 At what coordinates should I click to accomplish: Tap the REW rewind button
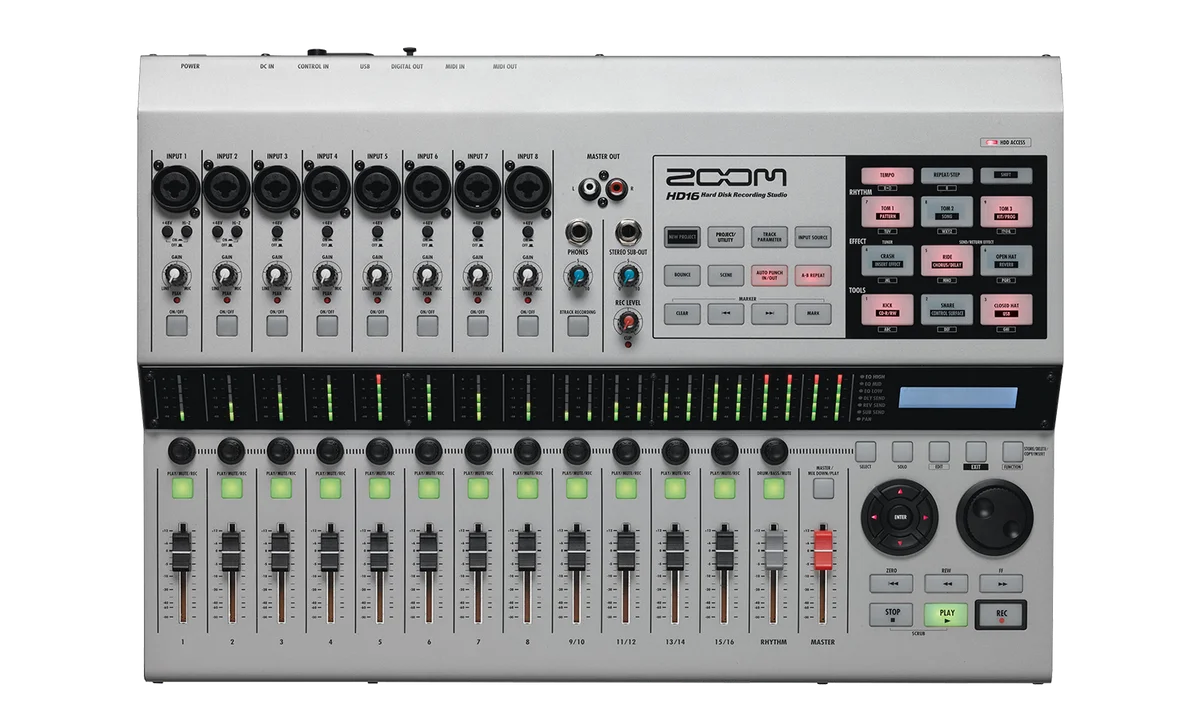pyautogui.click(x=946, y=584)
